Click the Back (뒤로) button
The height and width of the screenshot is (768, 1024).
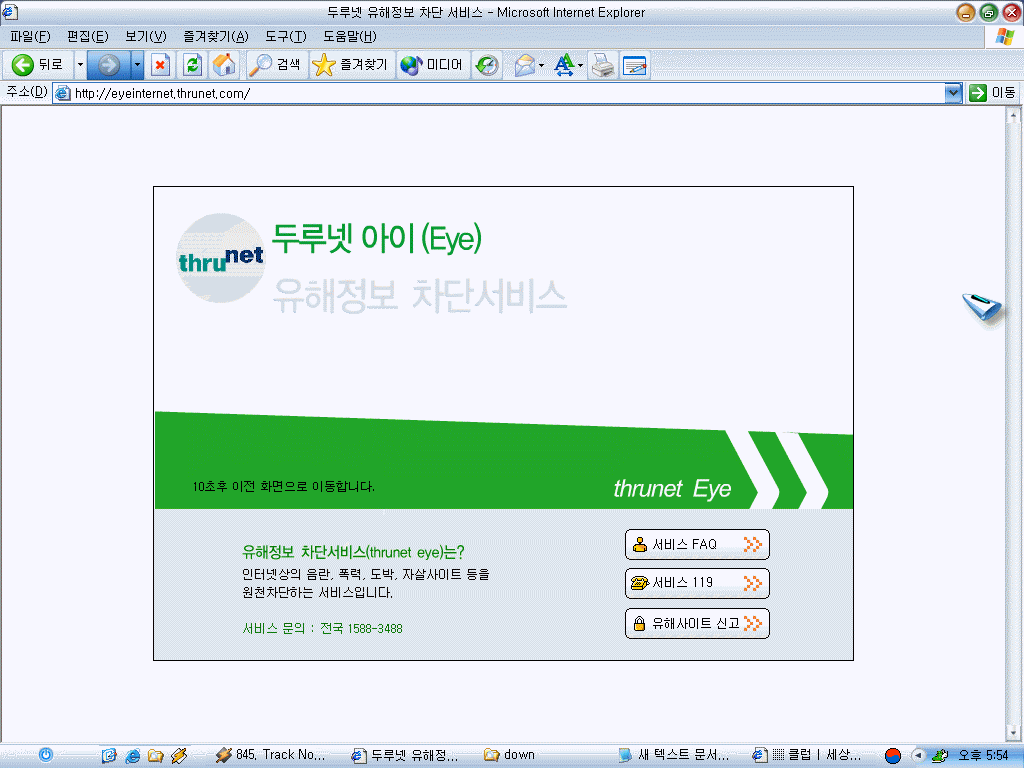(x=38, y=65)
